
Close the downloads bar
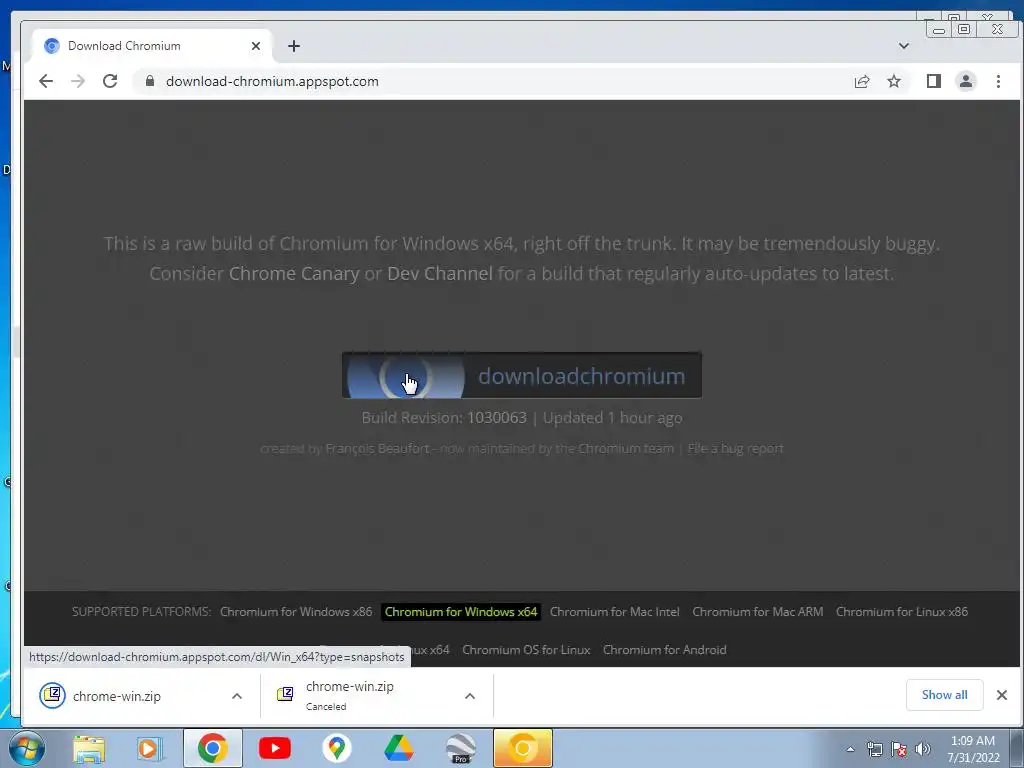(x=1002, y=695)
